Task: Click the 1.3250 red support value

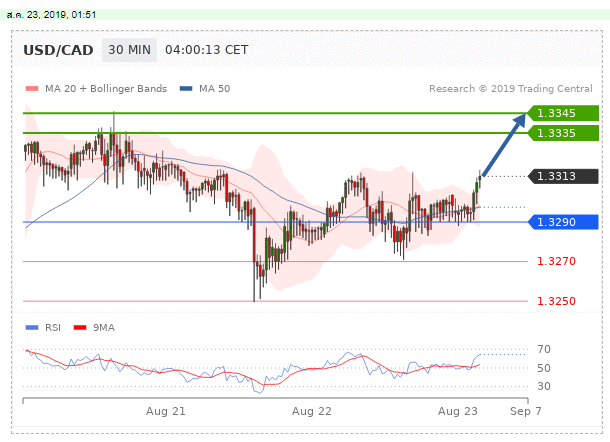Action: (x=556, y=301)
